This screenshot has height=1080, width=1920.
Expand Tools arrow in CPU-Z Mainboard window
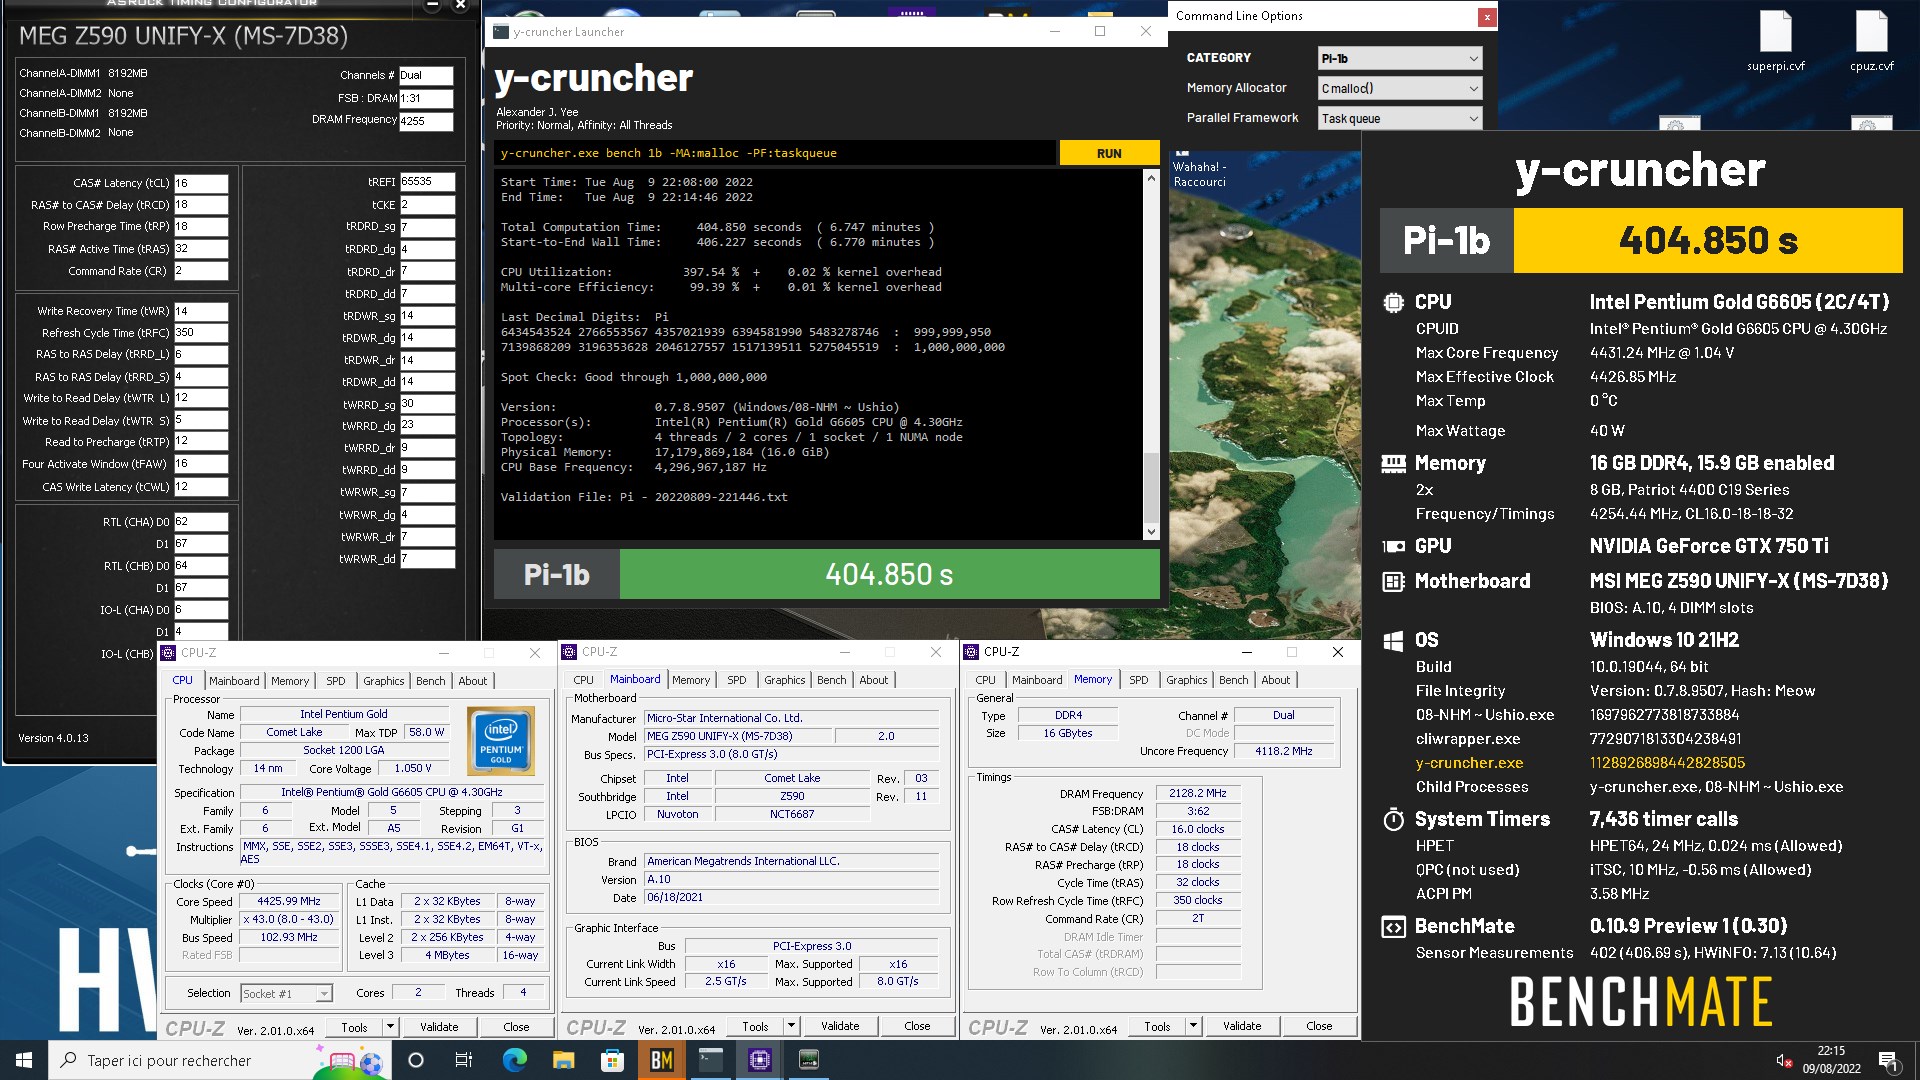(791, 1026)
